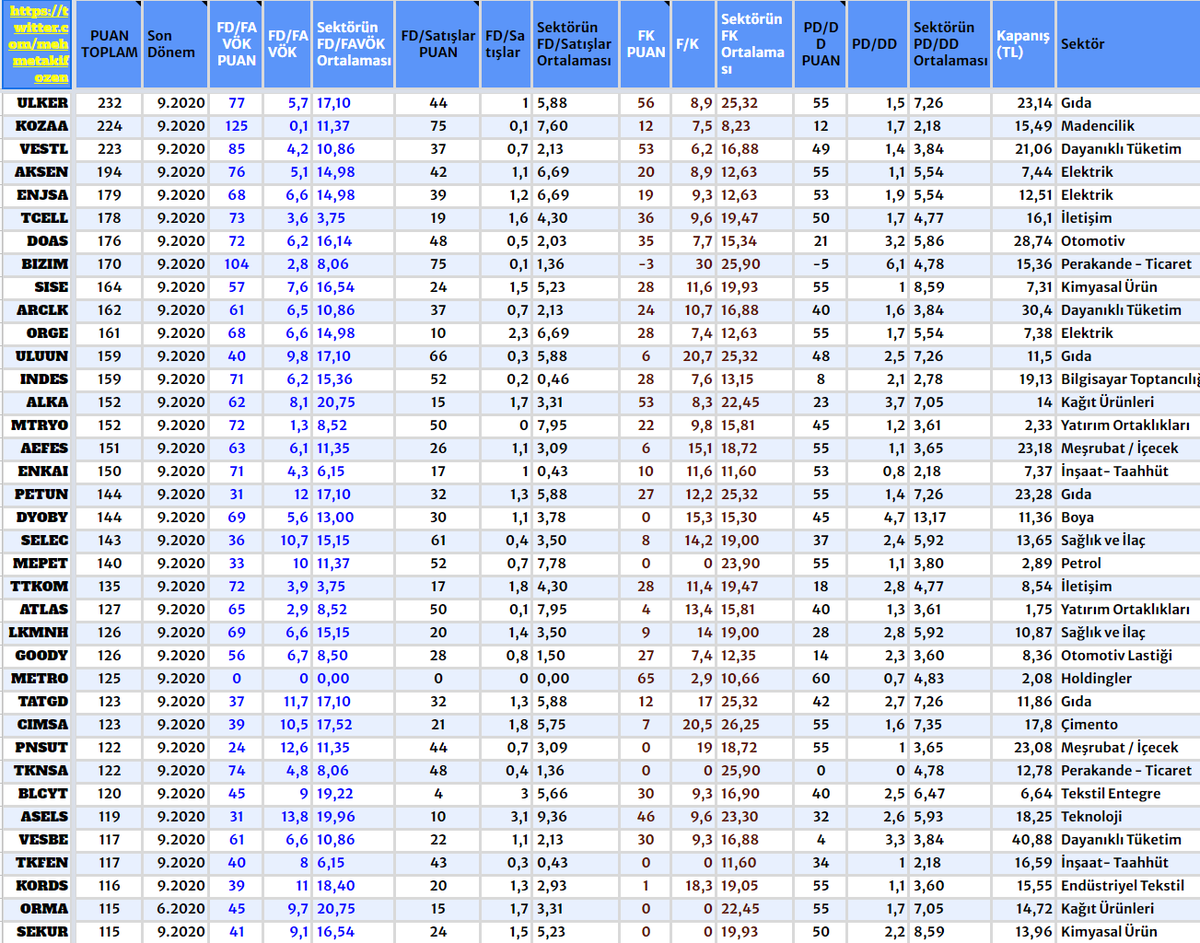Select the Çimento sector cell for CIMSA
This screenshot has width=1200, height=943.
[x=1128, y=724]
